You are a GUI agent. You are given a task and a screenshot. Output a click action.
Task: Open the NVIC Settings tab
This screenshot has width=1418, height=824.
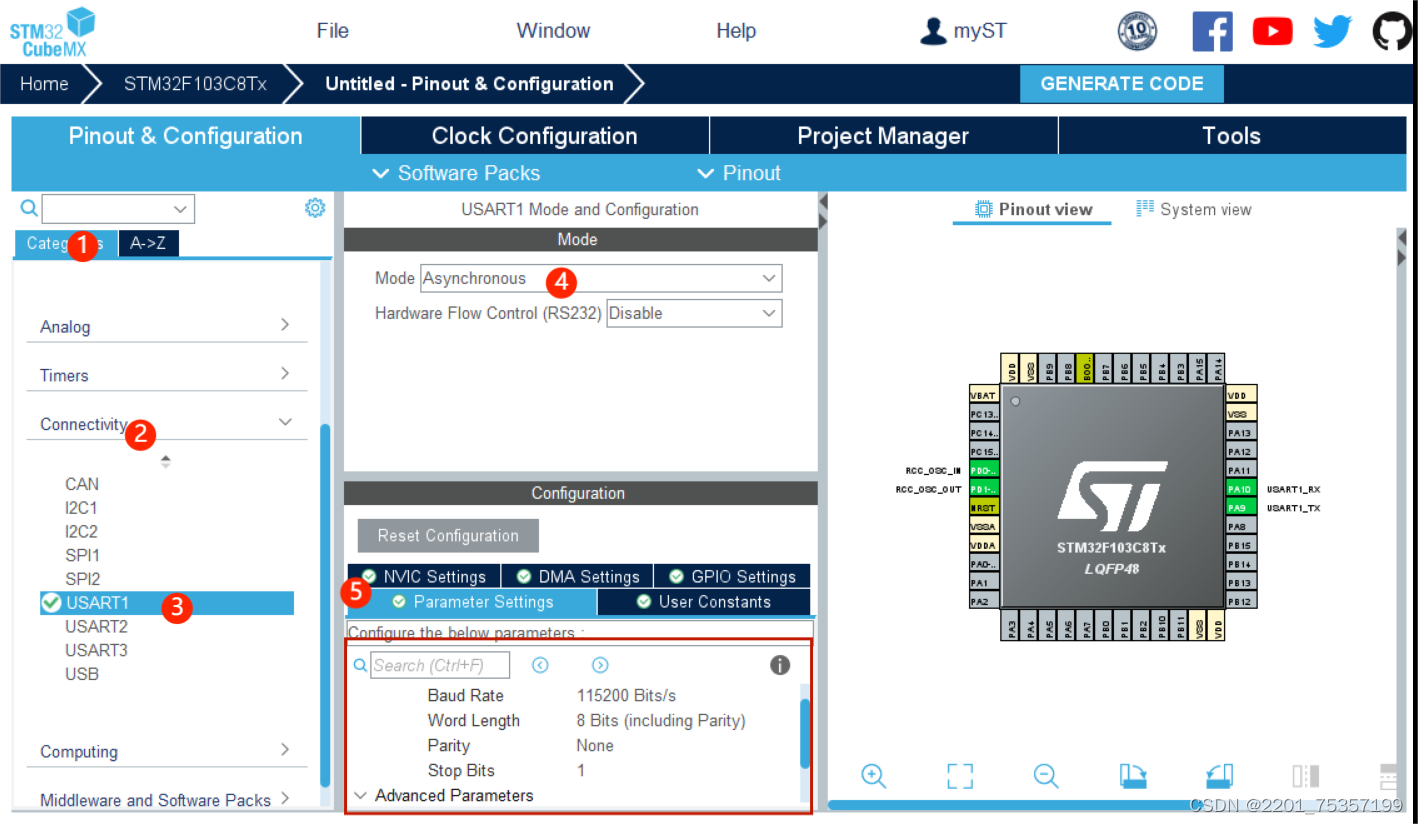423,576
